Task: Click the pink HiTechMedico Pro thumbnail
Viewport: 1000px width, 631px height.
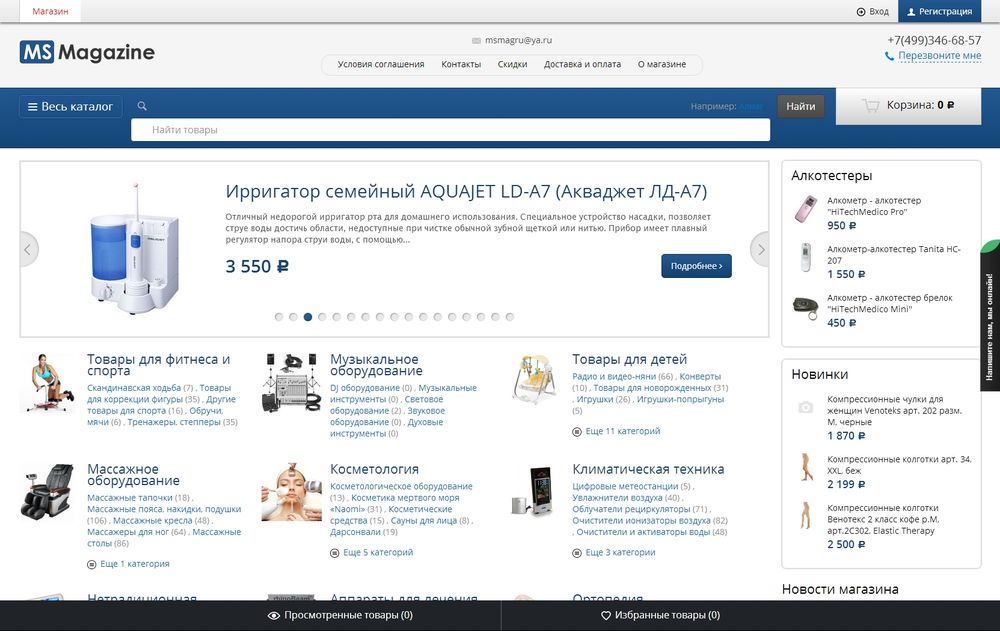Action: point(805,209)
